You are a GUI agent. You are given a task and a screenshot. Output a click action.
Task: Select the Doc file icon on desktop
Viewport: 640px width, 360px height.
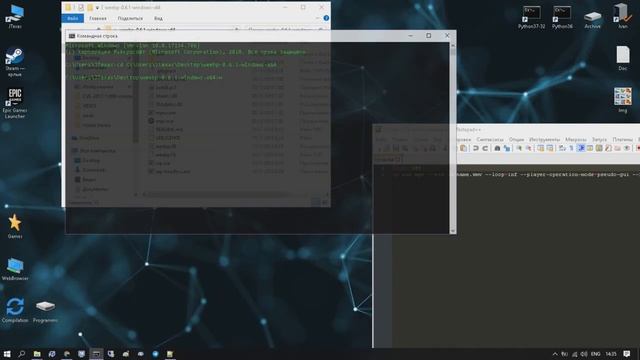click(x=622, y=58)
